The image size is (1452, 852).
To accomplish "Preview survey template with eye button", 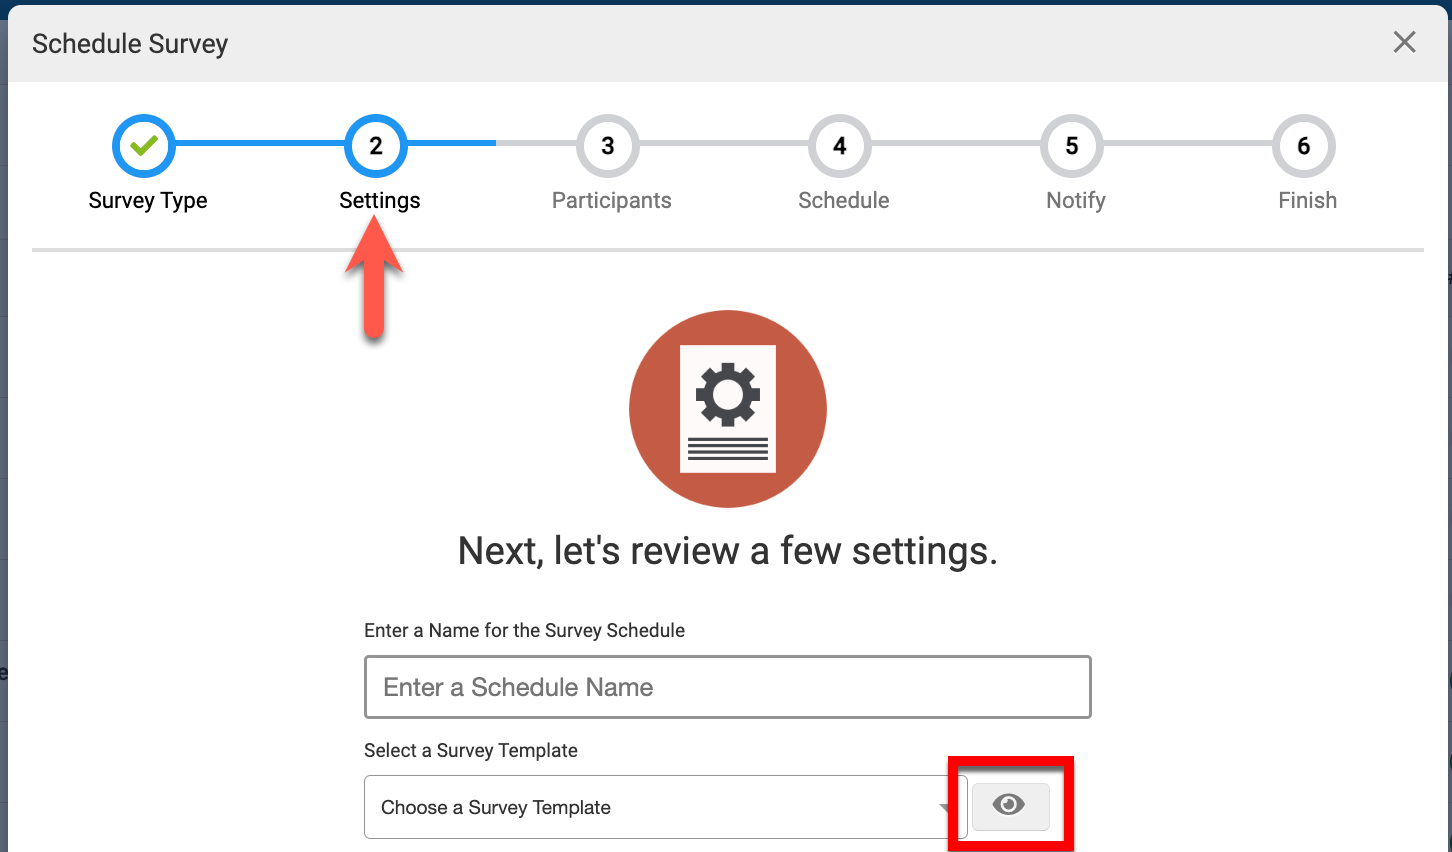I will click(x=1010, y=805).
